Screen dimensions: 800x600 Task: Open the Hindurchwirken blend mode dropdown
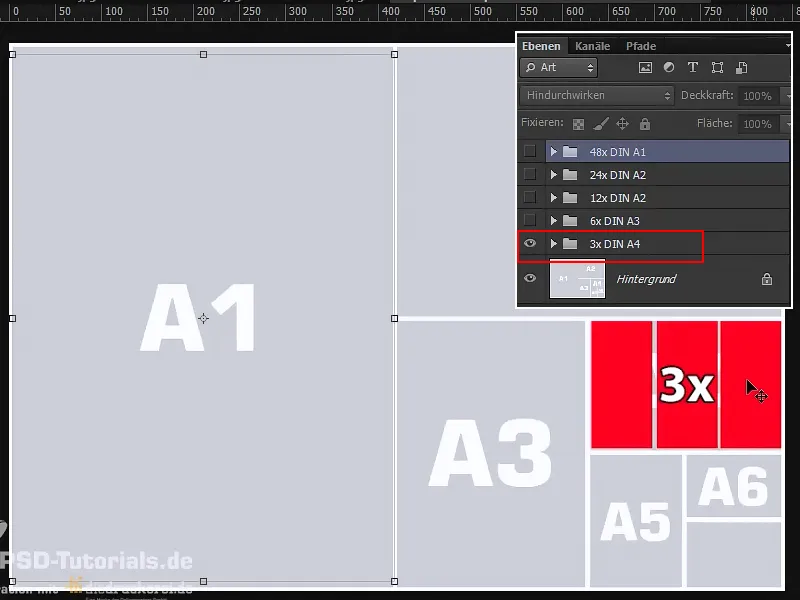click(597, 95)
